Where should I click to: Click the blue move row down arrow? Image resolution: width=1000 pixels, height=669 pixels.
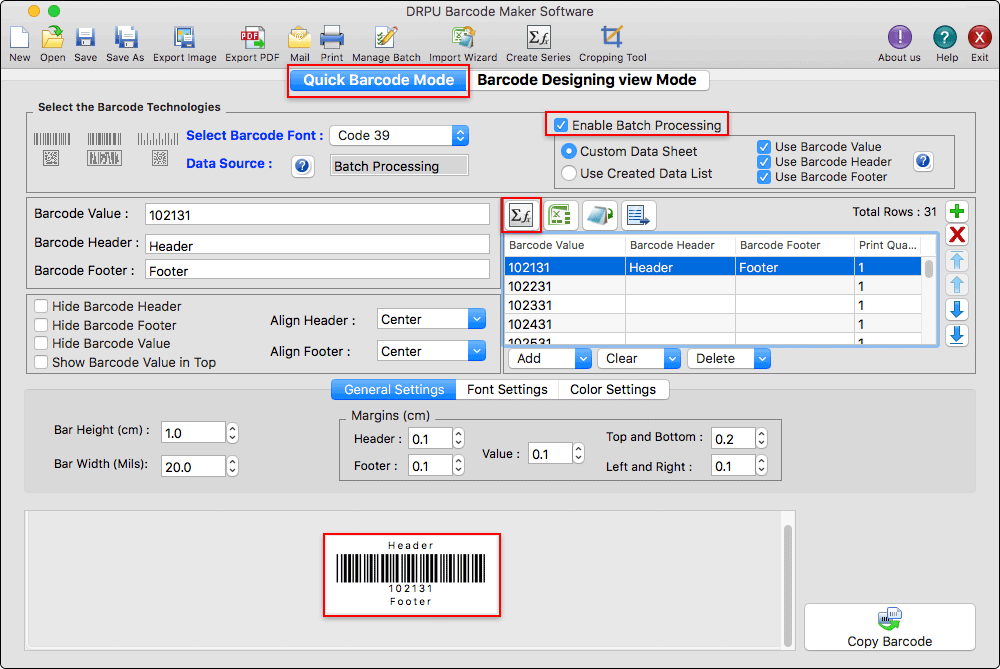tap(957, 309)
